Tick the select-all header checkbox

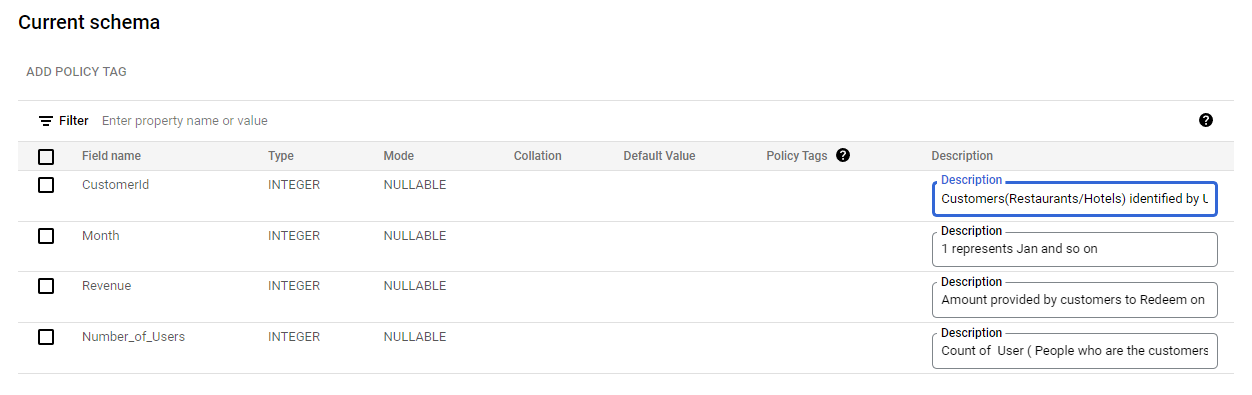click(46, 156)
